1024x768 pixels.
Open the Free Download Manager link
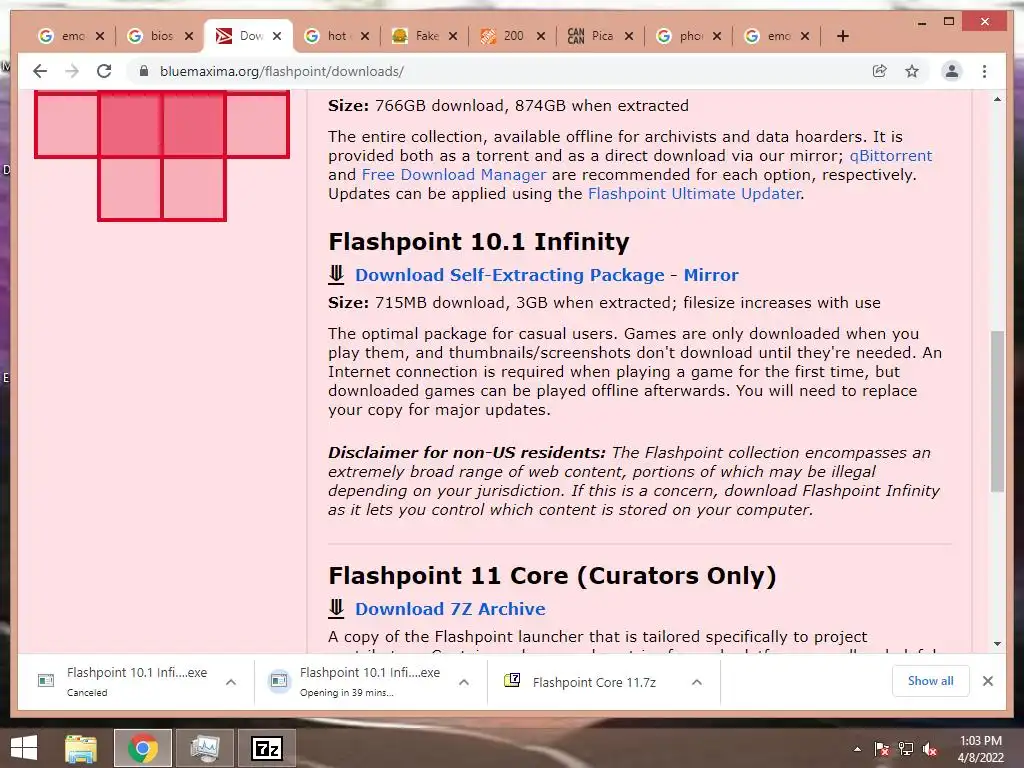(453, 174)
